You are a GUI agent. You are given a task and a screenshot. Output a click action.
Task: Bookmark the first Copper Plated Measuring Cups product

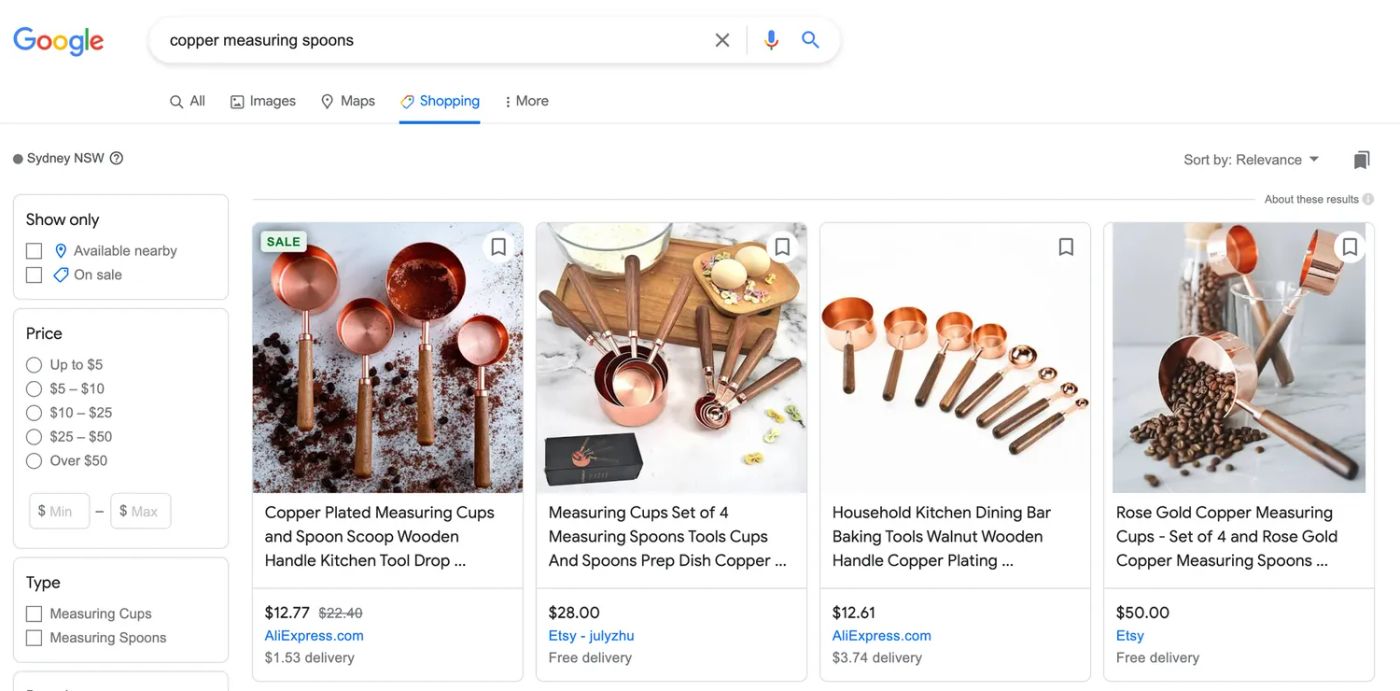498,246
